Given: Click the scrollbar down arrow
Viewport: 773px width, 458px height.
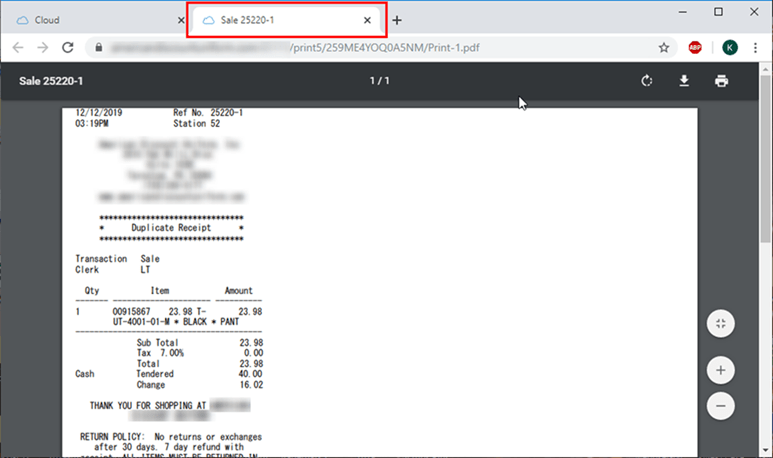Looking at the screenshot, I should tap(766, 450).
